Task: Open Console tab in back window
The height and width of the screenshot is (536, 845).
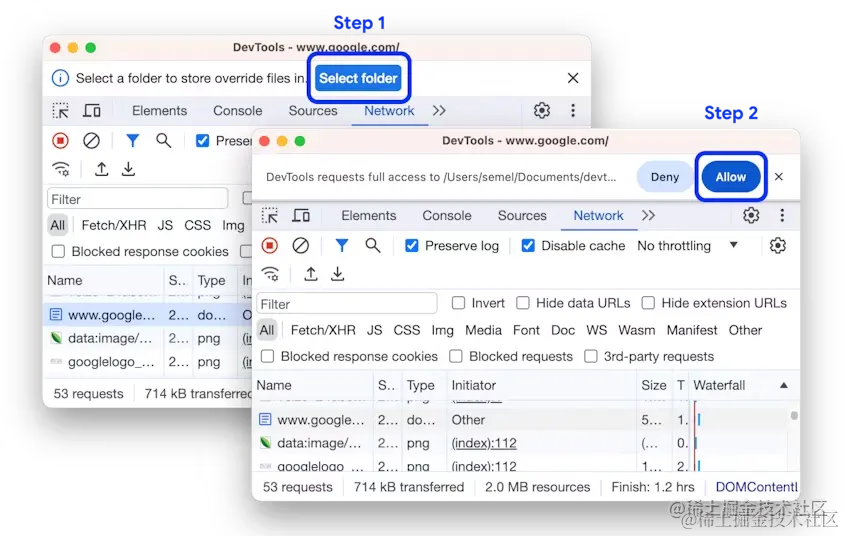Action: [238, 110]
